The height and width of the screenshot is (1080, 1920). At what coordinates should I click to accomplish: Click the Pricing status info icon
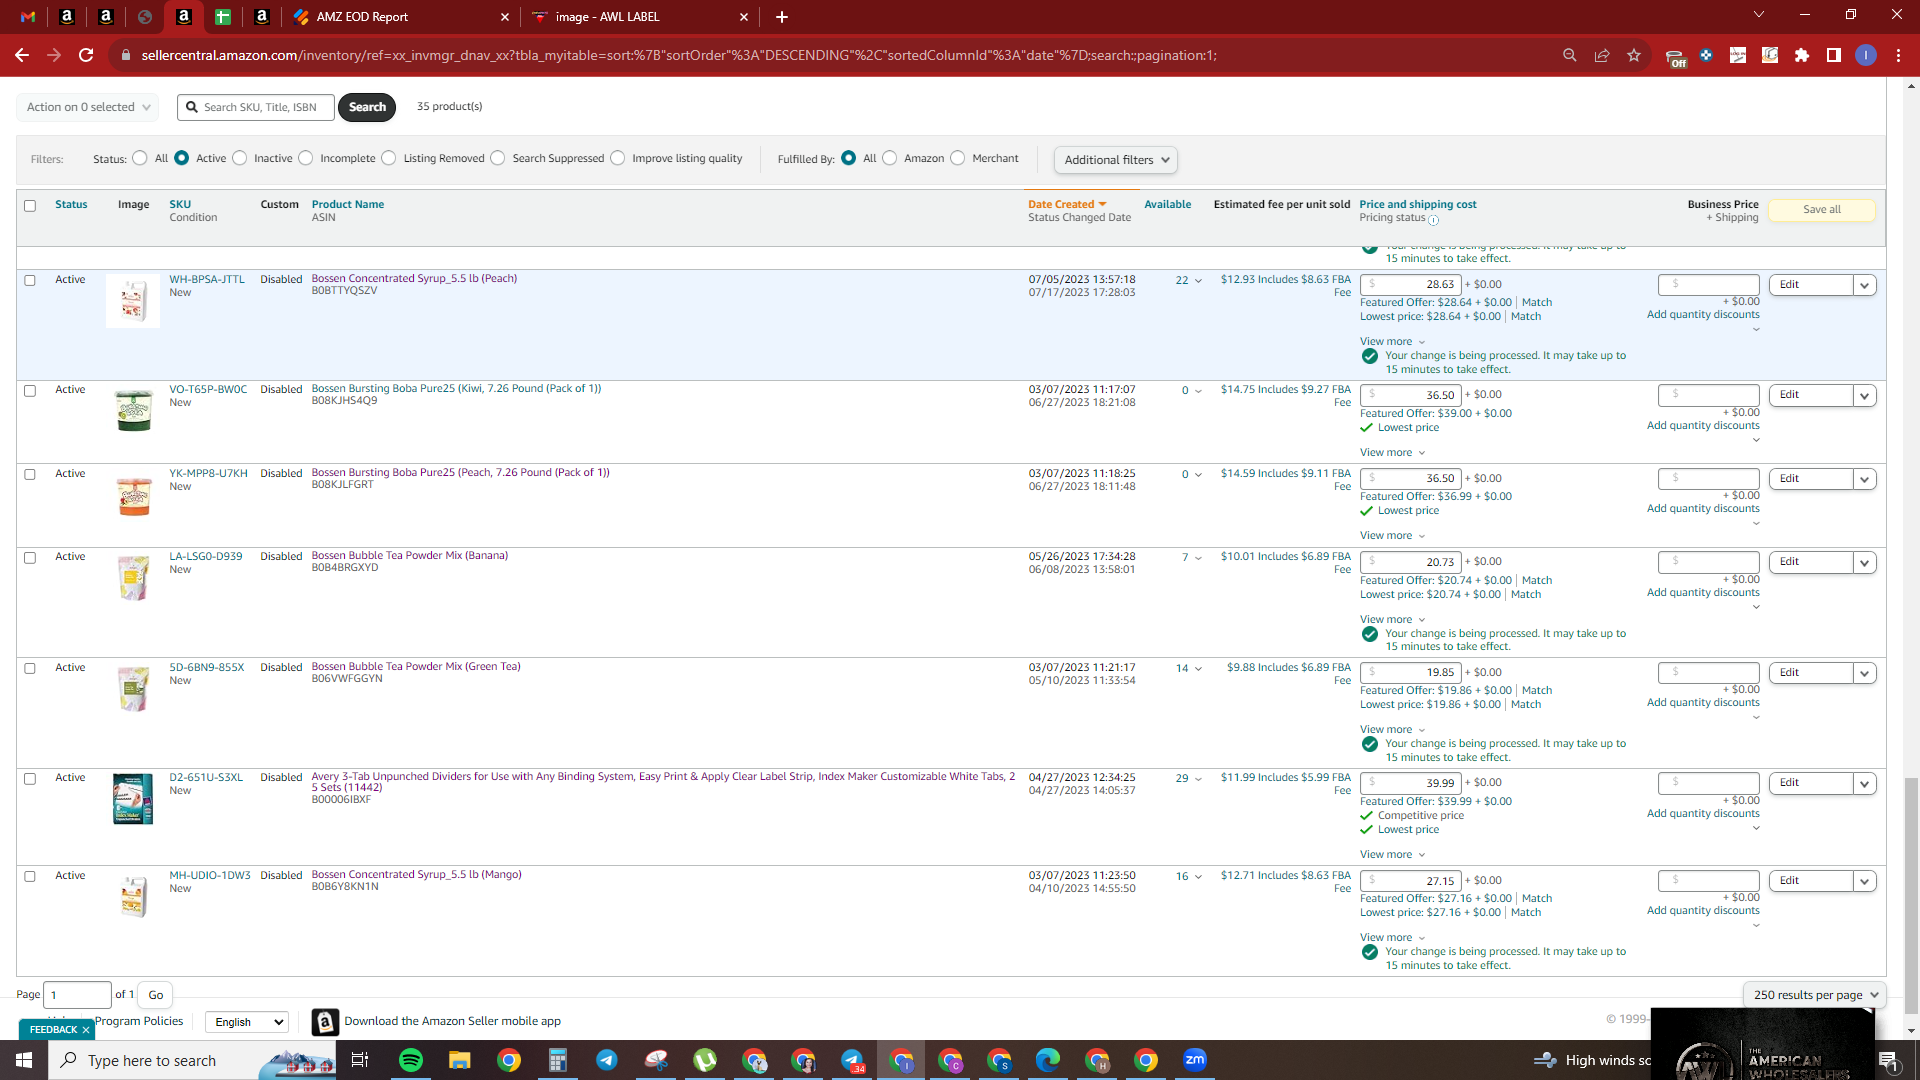click(1433, 220)
